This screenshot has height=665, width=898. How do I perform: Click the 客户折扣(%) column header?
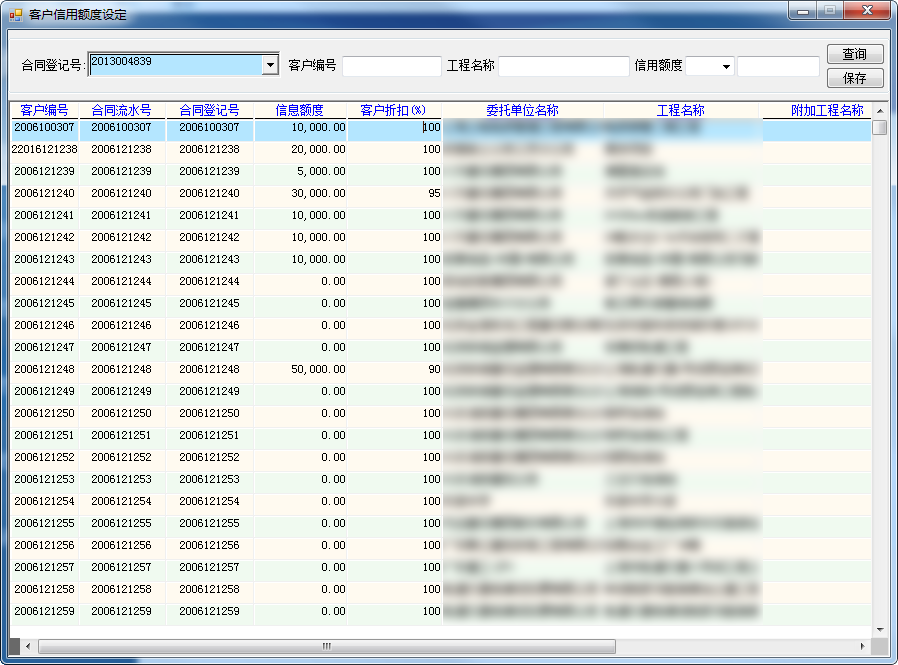pos(393,110)
